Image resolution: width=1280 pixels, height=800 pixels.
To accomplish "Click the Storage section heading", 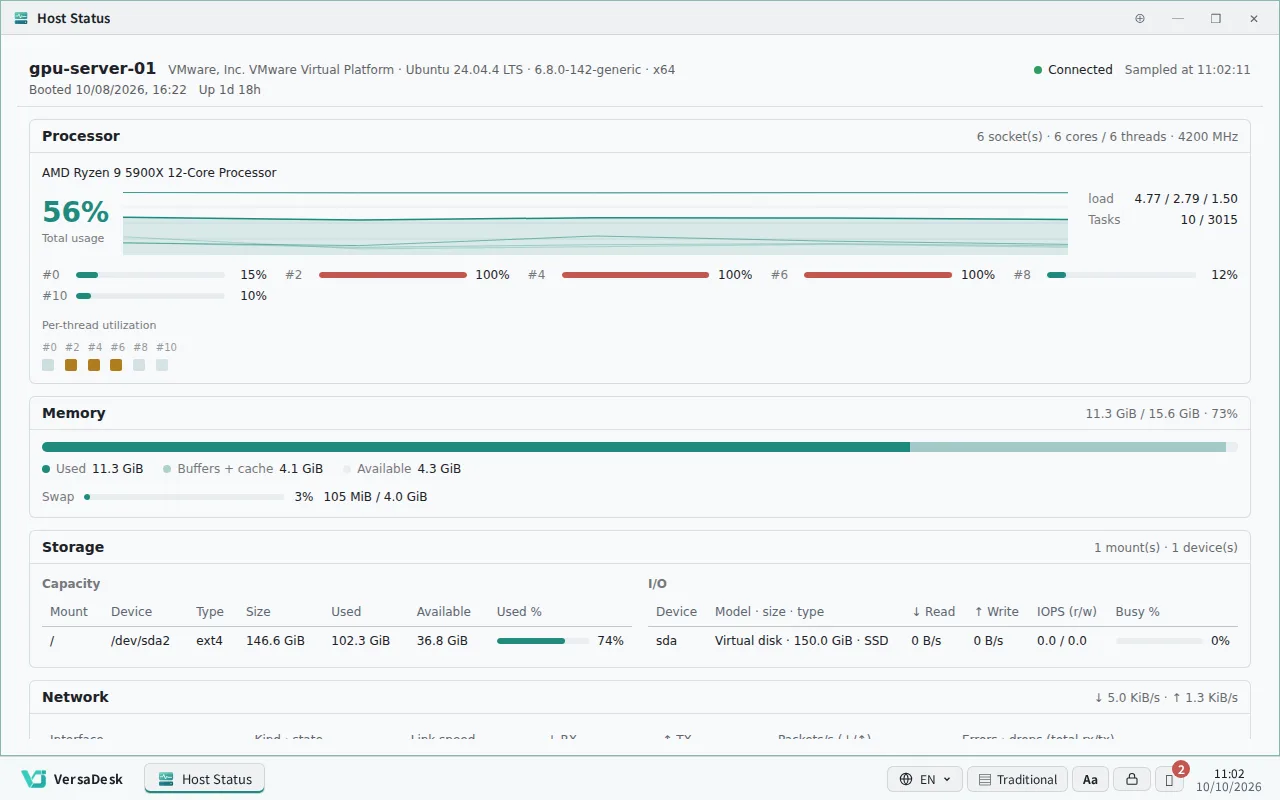I will [x=73, y=547].
